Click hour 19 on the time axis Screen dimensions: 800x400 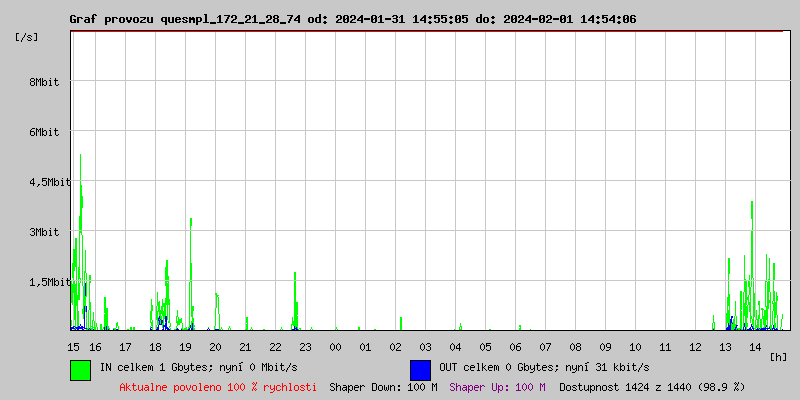coord(185,347)
